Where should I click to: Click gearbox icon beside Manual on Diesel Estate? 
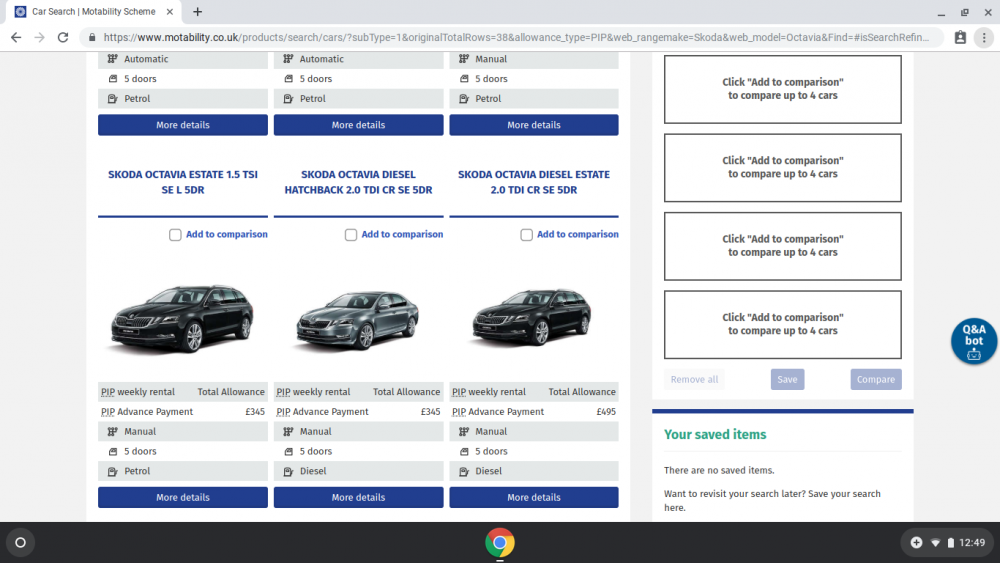pos(464,432)
